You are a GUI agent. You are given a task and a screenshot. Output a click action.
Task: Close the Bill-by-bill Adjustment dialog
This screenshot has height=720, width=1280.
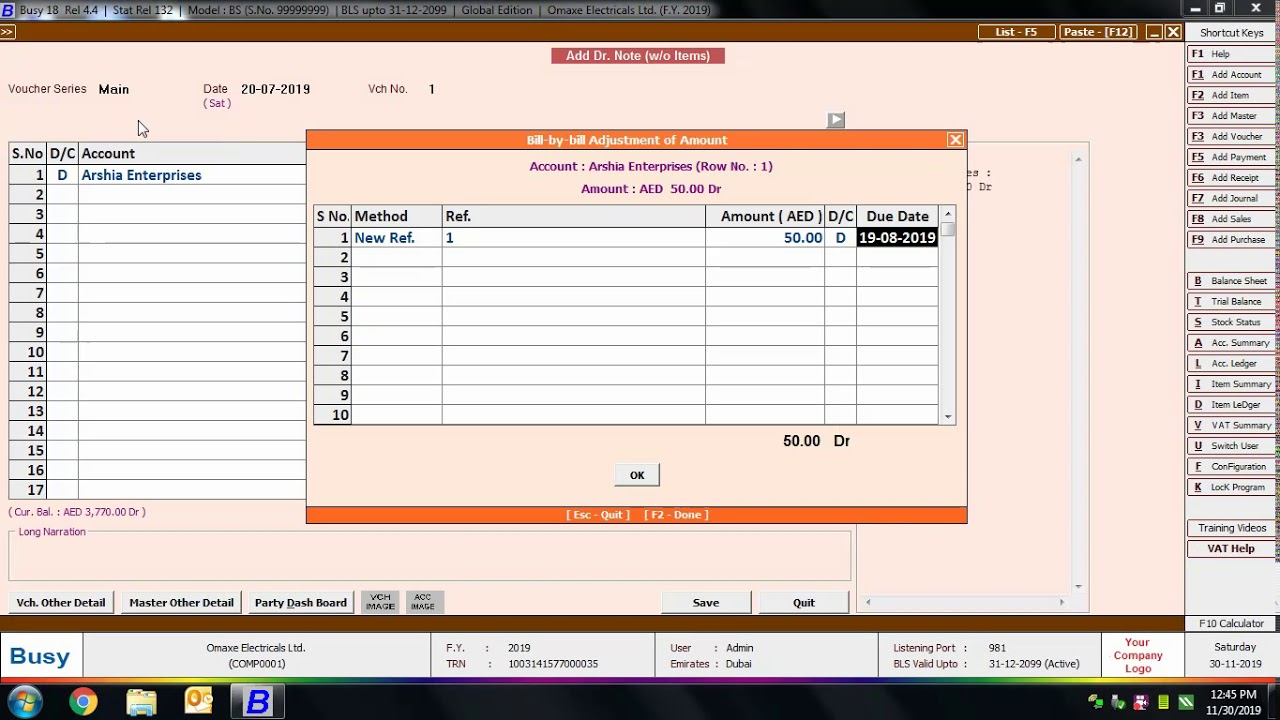click(955, 140)
